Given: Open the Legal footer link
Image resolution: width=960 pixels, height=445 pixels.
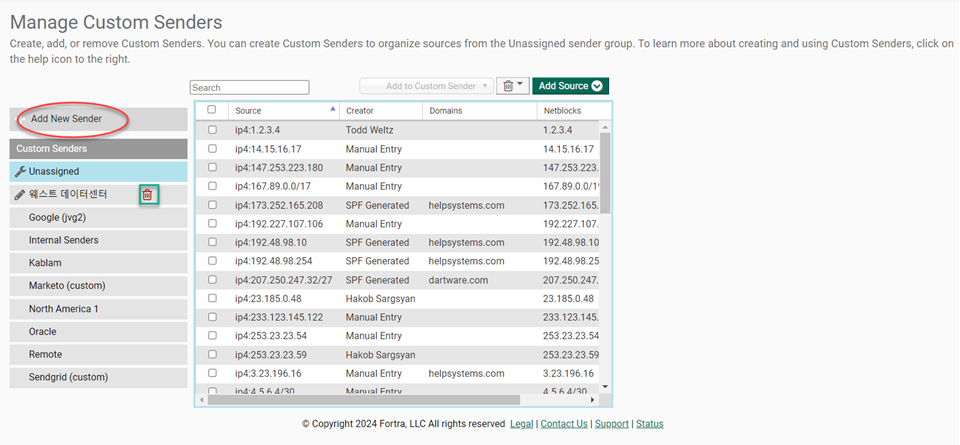Looking at the screenshot, I should 522,424.
